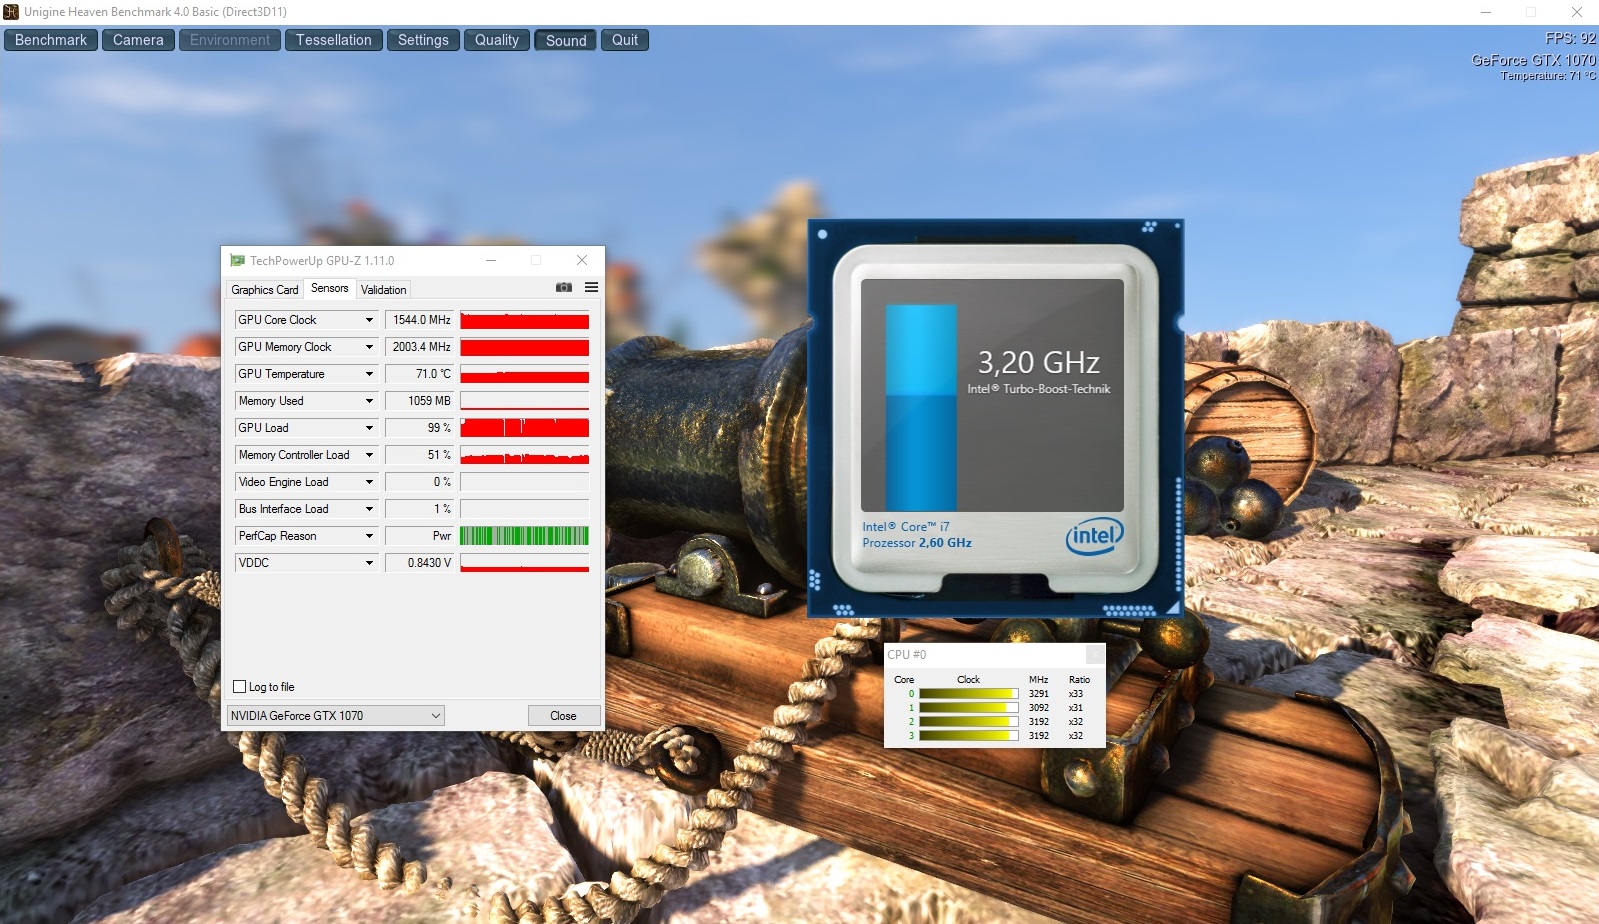
Task: Click the 99 % GPU load value
Action: [420, 428]
